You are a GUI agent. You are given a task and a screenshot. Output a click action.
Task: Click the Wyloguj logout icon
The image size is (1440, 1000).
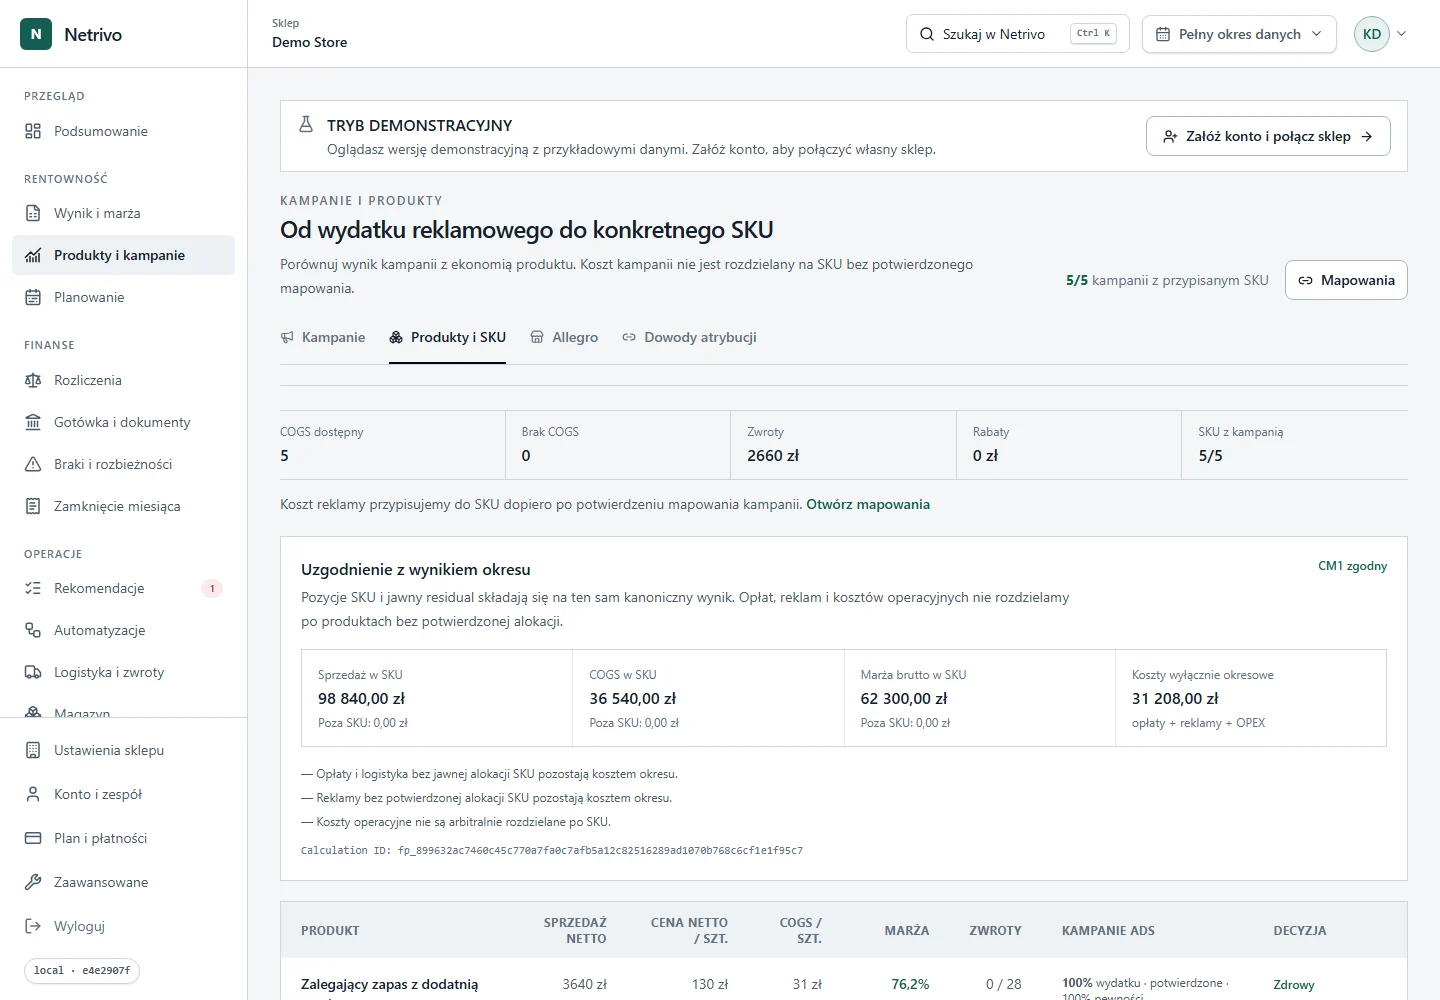click(x=33, y=926)
